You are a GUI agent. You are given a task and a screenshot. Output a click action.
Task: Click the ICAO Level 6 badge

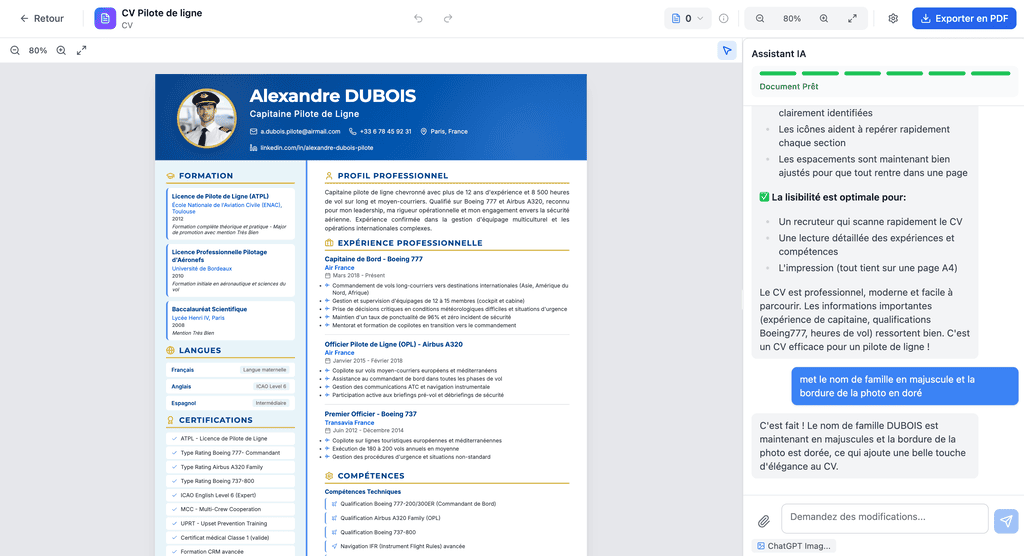270,386
